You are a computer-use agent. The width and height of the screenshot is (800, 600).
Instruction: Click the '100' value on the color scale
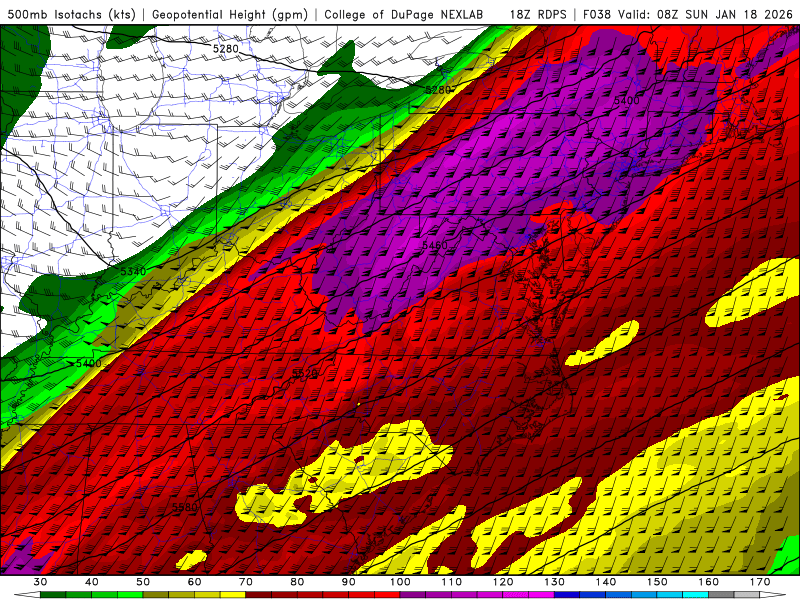pos(400,582)
